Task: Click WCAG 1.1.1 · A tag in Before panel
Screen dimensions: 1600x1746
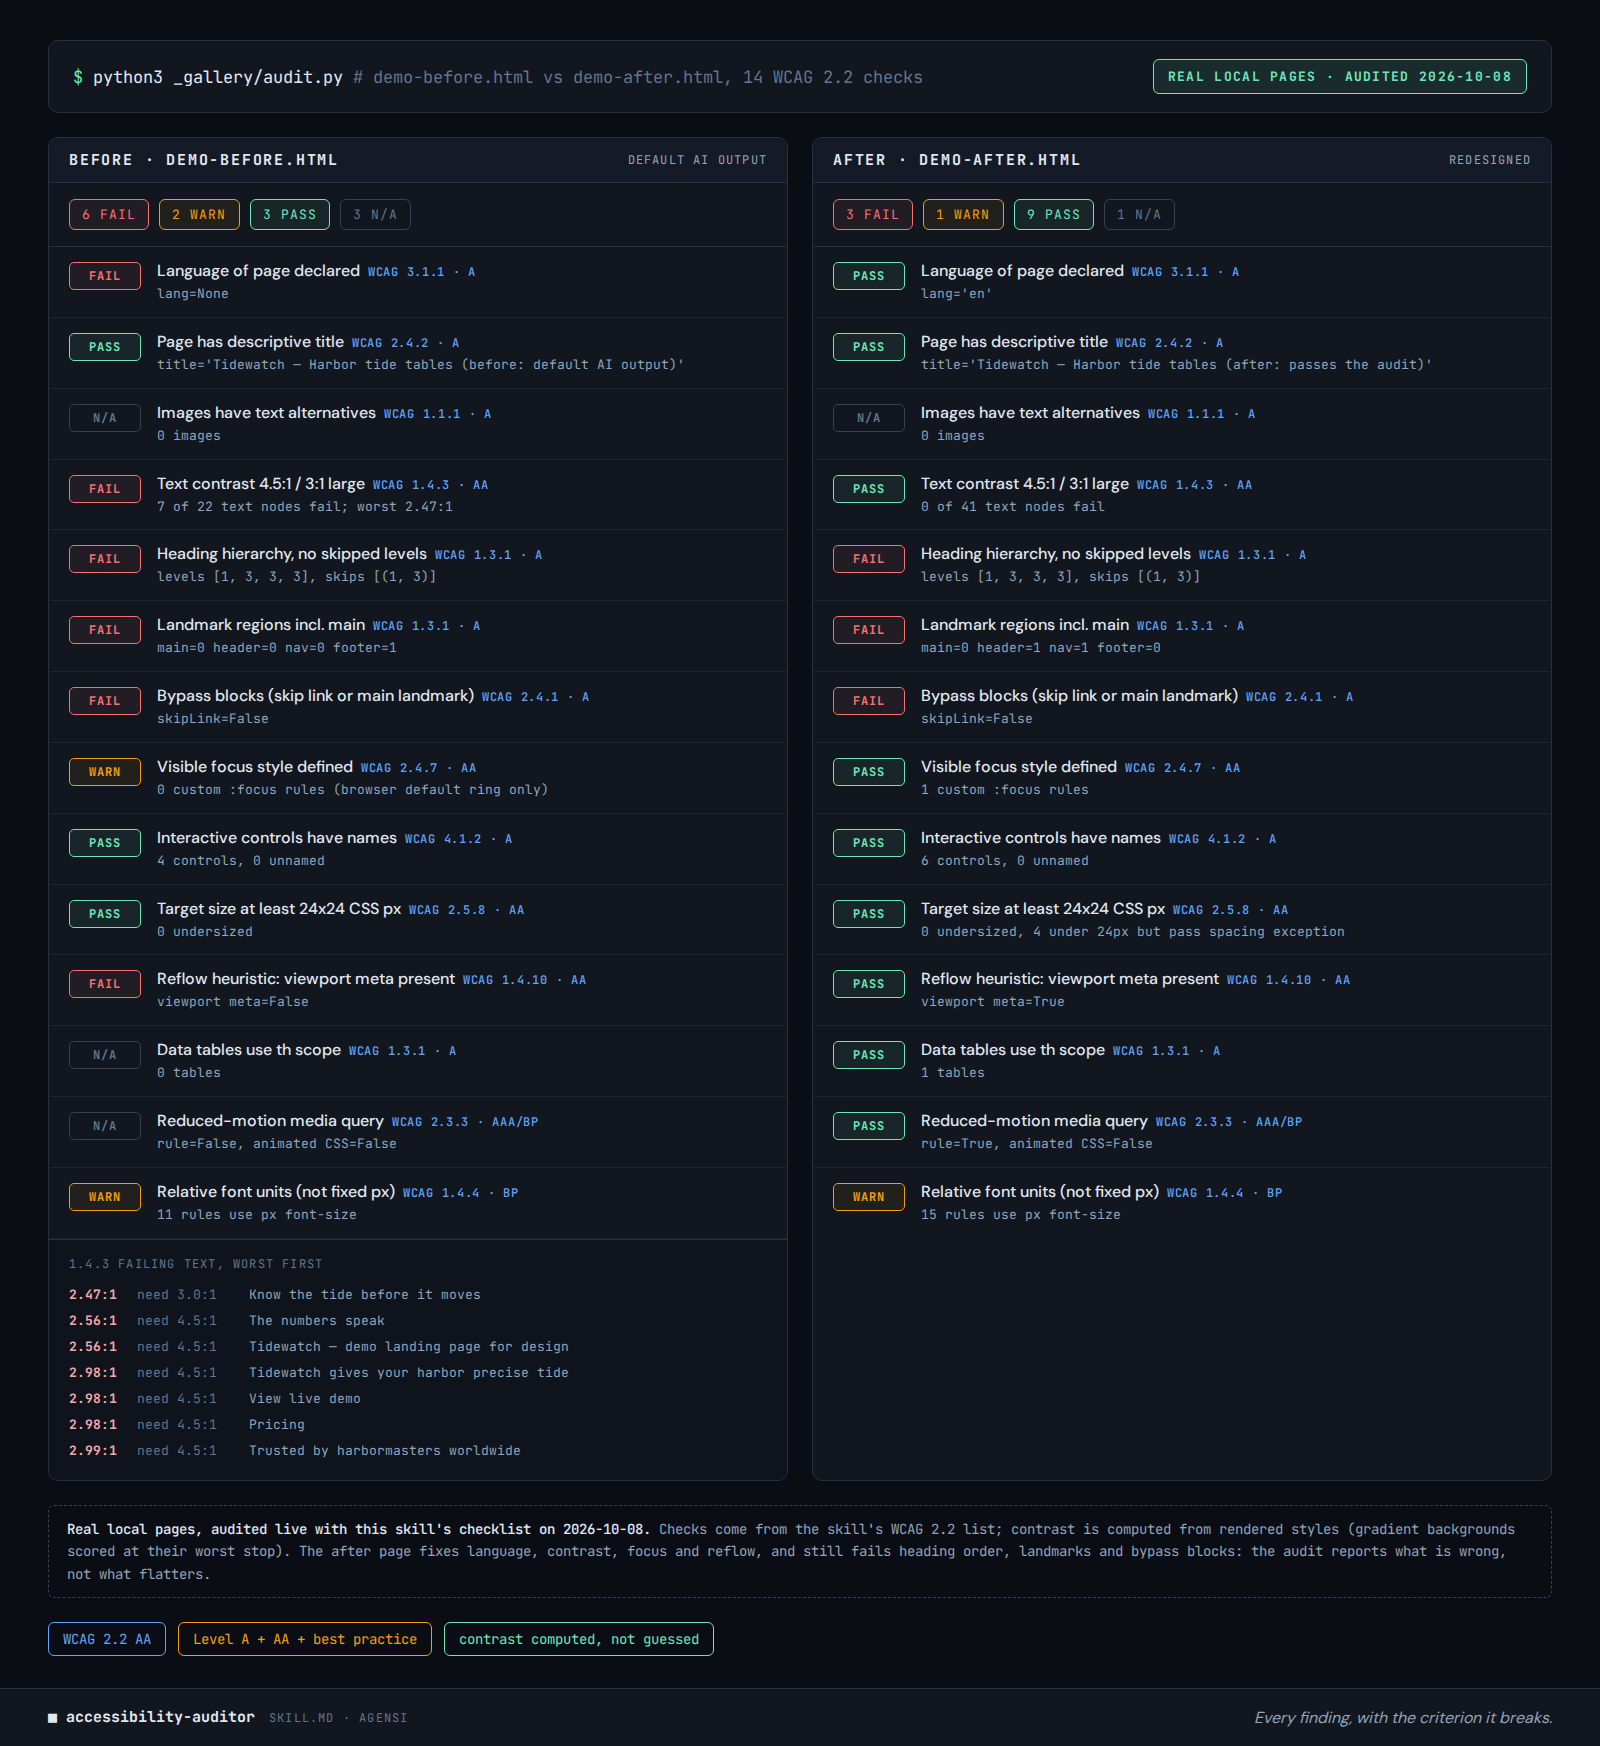Action: pos(437,414)
